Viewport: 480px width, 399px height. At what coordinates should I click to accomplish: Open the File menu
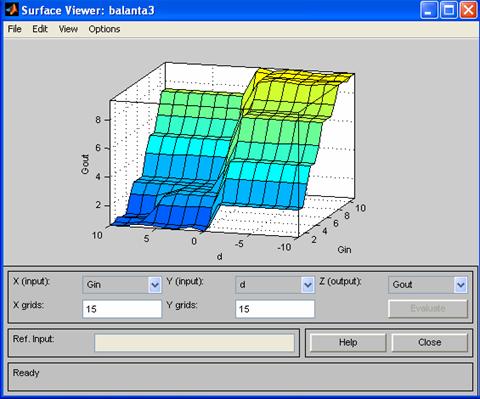click(x=14, y=29)
